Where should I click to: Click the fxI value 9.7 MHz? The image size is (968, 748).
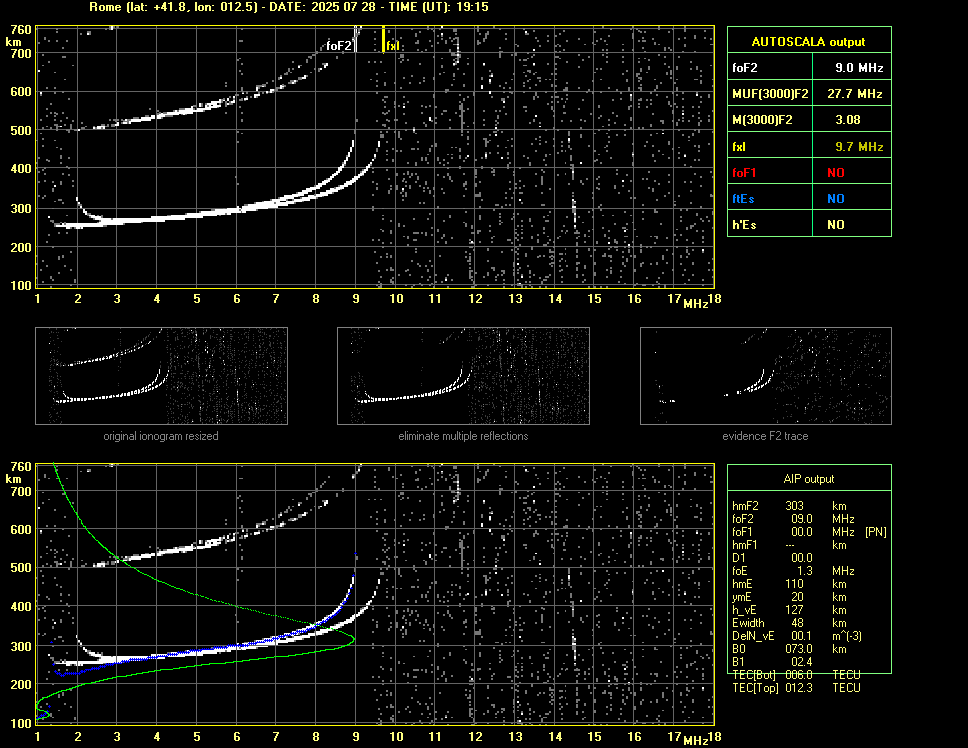tap(852, 146)
